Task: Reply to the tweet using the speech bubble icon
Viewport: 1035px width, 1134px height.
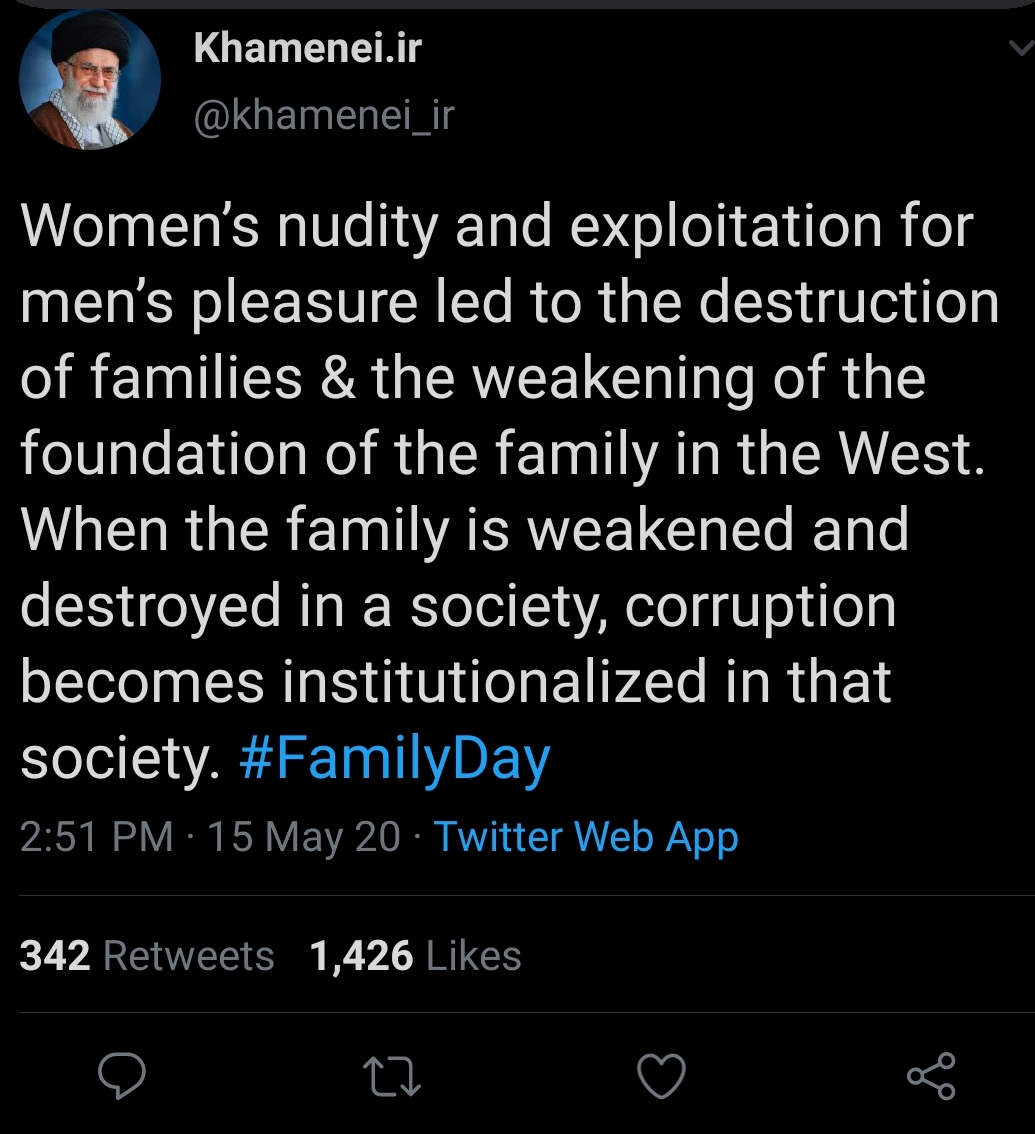Action: point(123,1076)
